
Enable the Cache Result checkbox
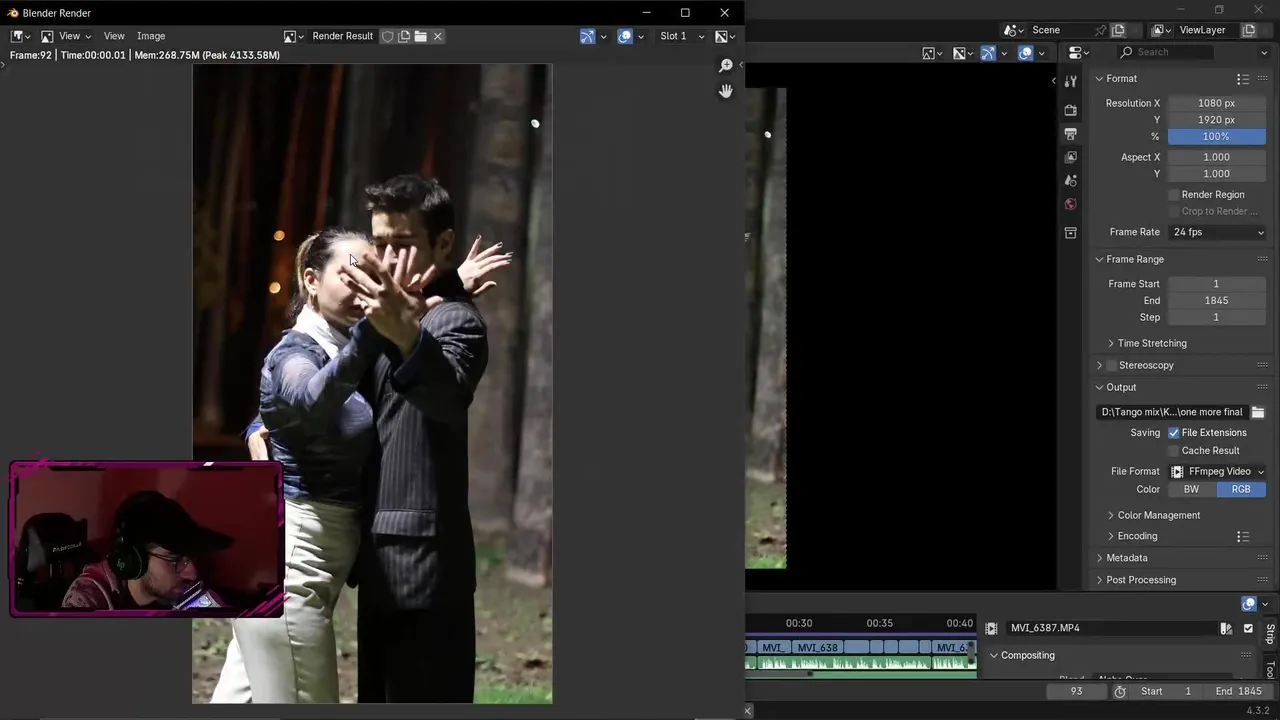(1174, 451)
